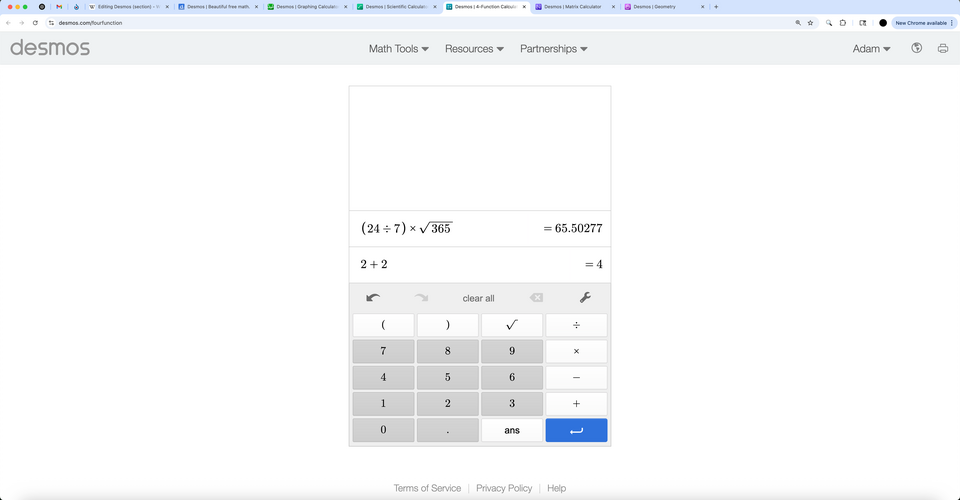Reload the page

[x=35, y=23]
